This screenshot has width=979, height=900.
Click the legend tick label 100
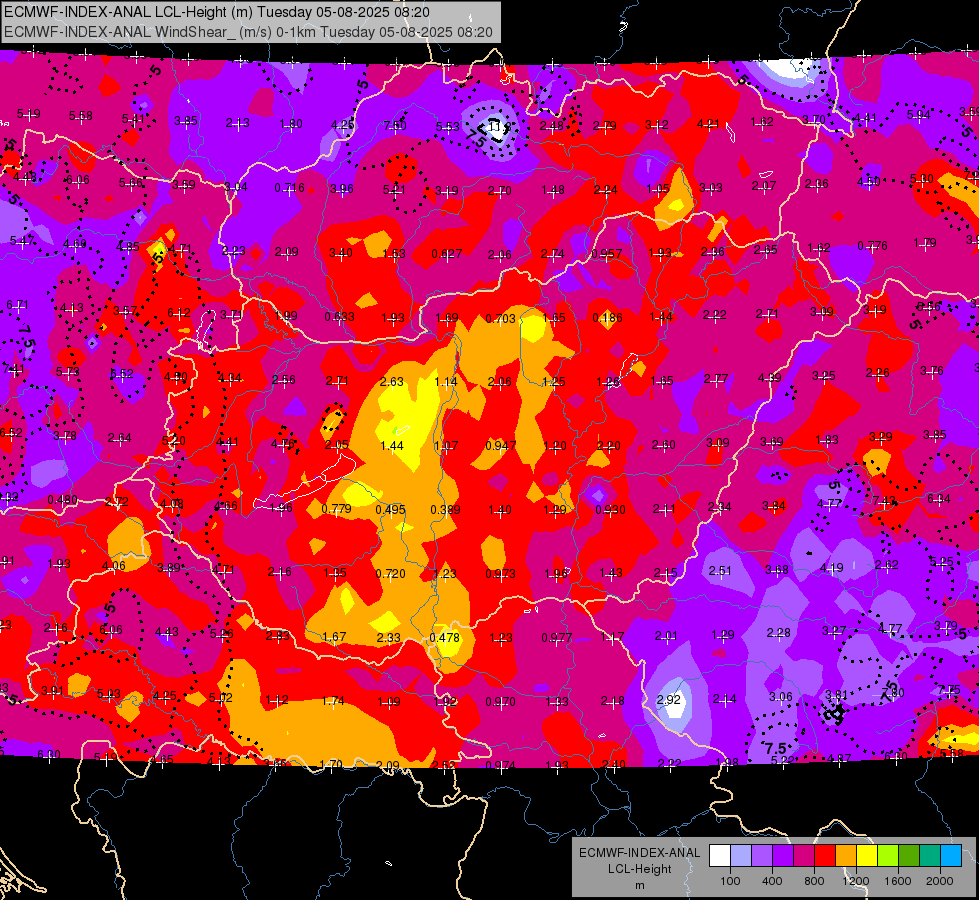730,881
